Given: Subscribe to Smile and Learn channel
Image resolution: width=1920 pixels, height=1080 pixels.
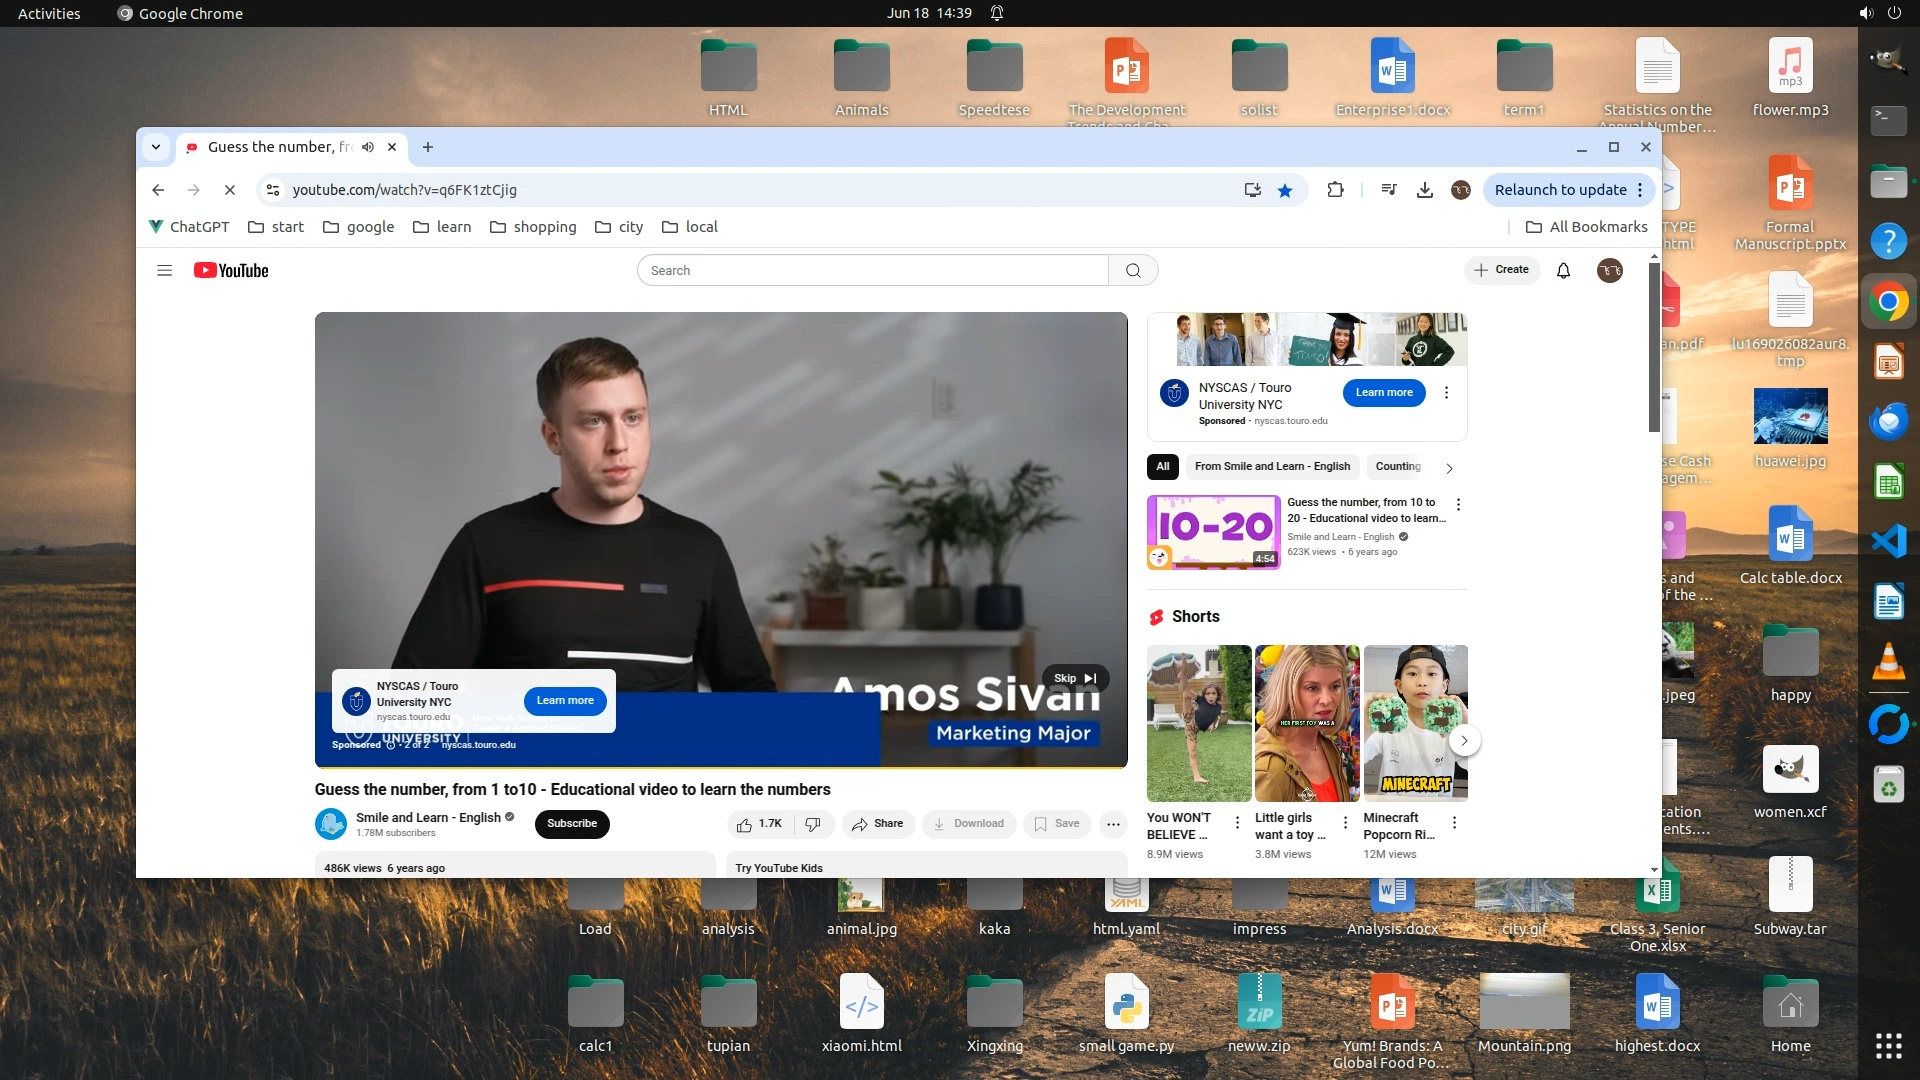Looking at the screenshot, I should (x=572, y=824).
